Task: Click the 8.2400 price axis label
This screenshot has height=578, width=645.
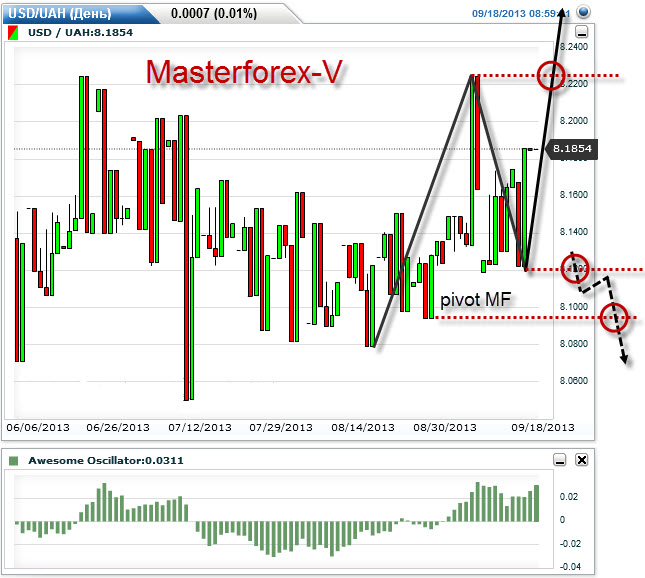Action: coord(574,46)
